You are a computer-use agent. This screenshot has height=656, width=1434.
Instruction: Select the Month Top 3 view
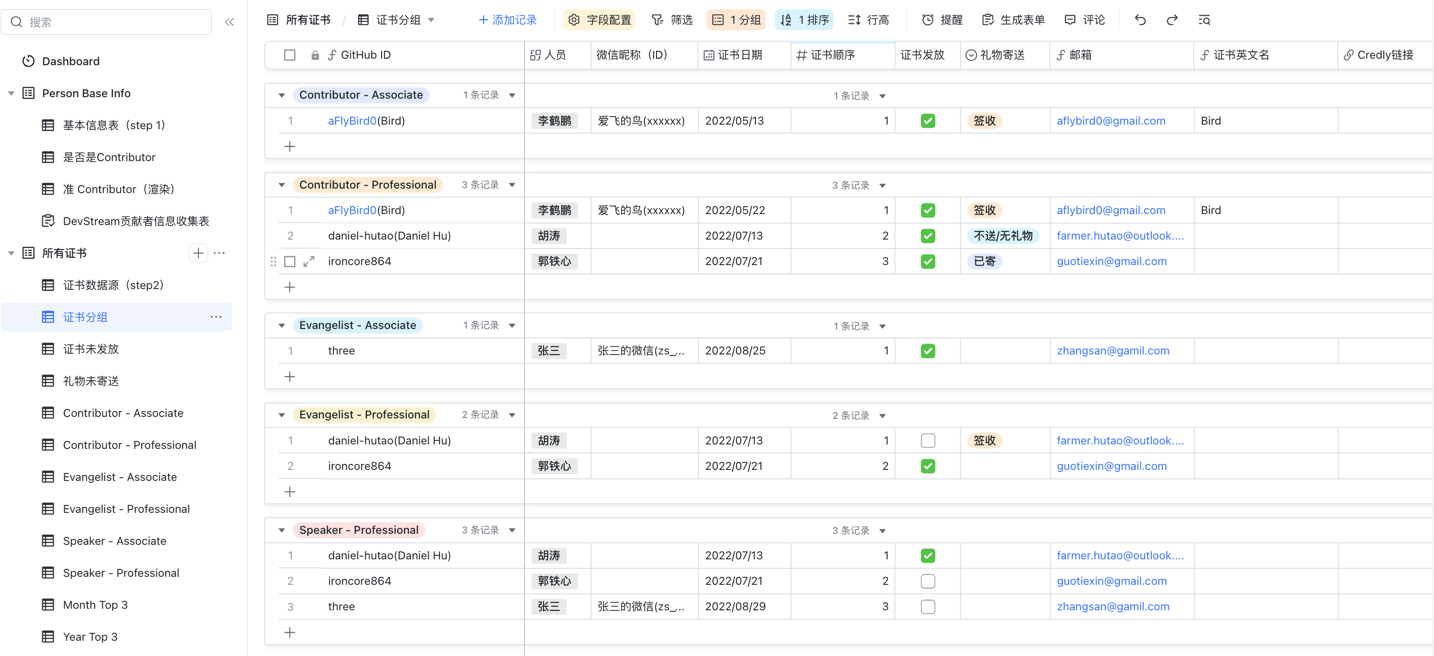point(95,605)
